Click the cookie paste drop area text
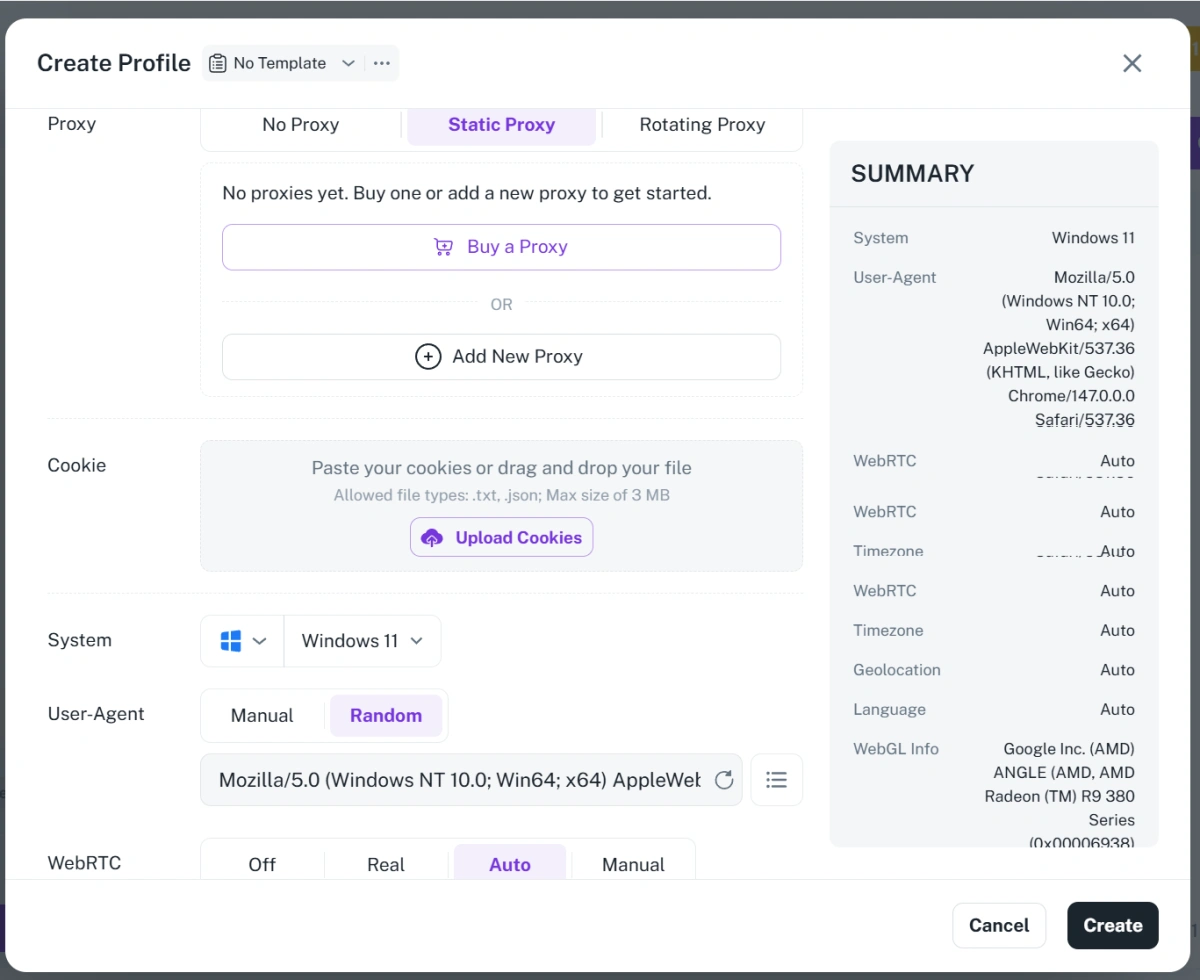Screen dimensions: 1200x980 pyautogui.click(x=501, y=468)
